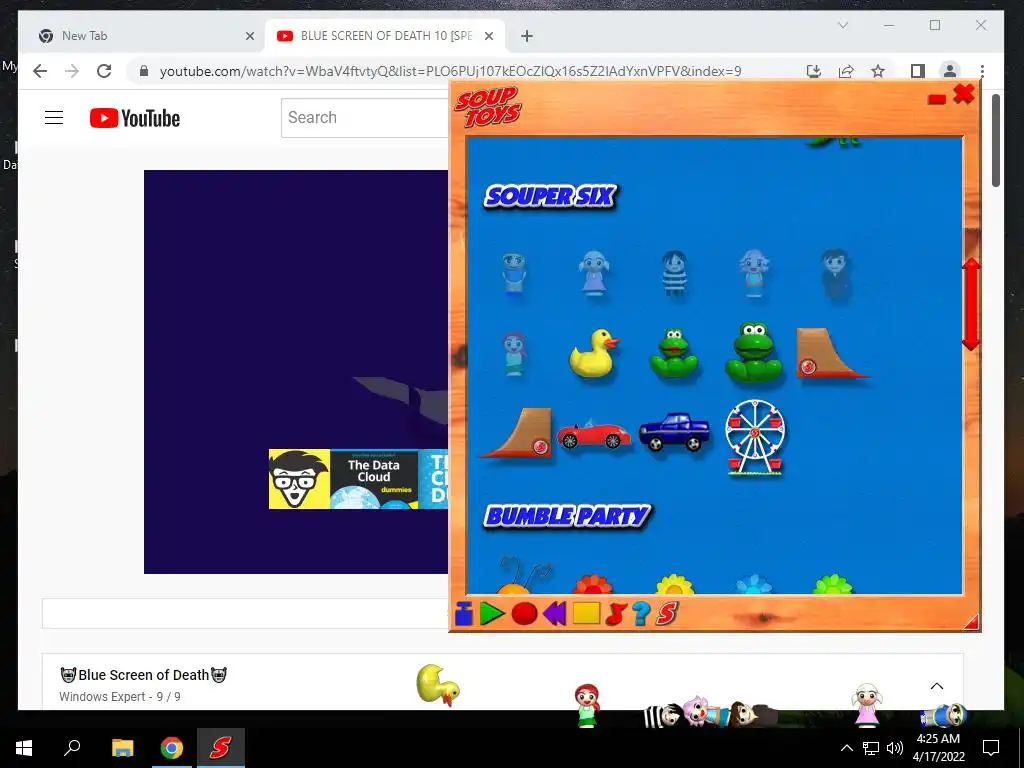The width and height of the screenshot is (1024, 768).
Task: Click the green play arrow in Soup Toys
Action: 492,614
